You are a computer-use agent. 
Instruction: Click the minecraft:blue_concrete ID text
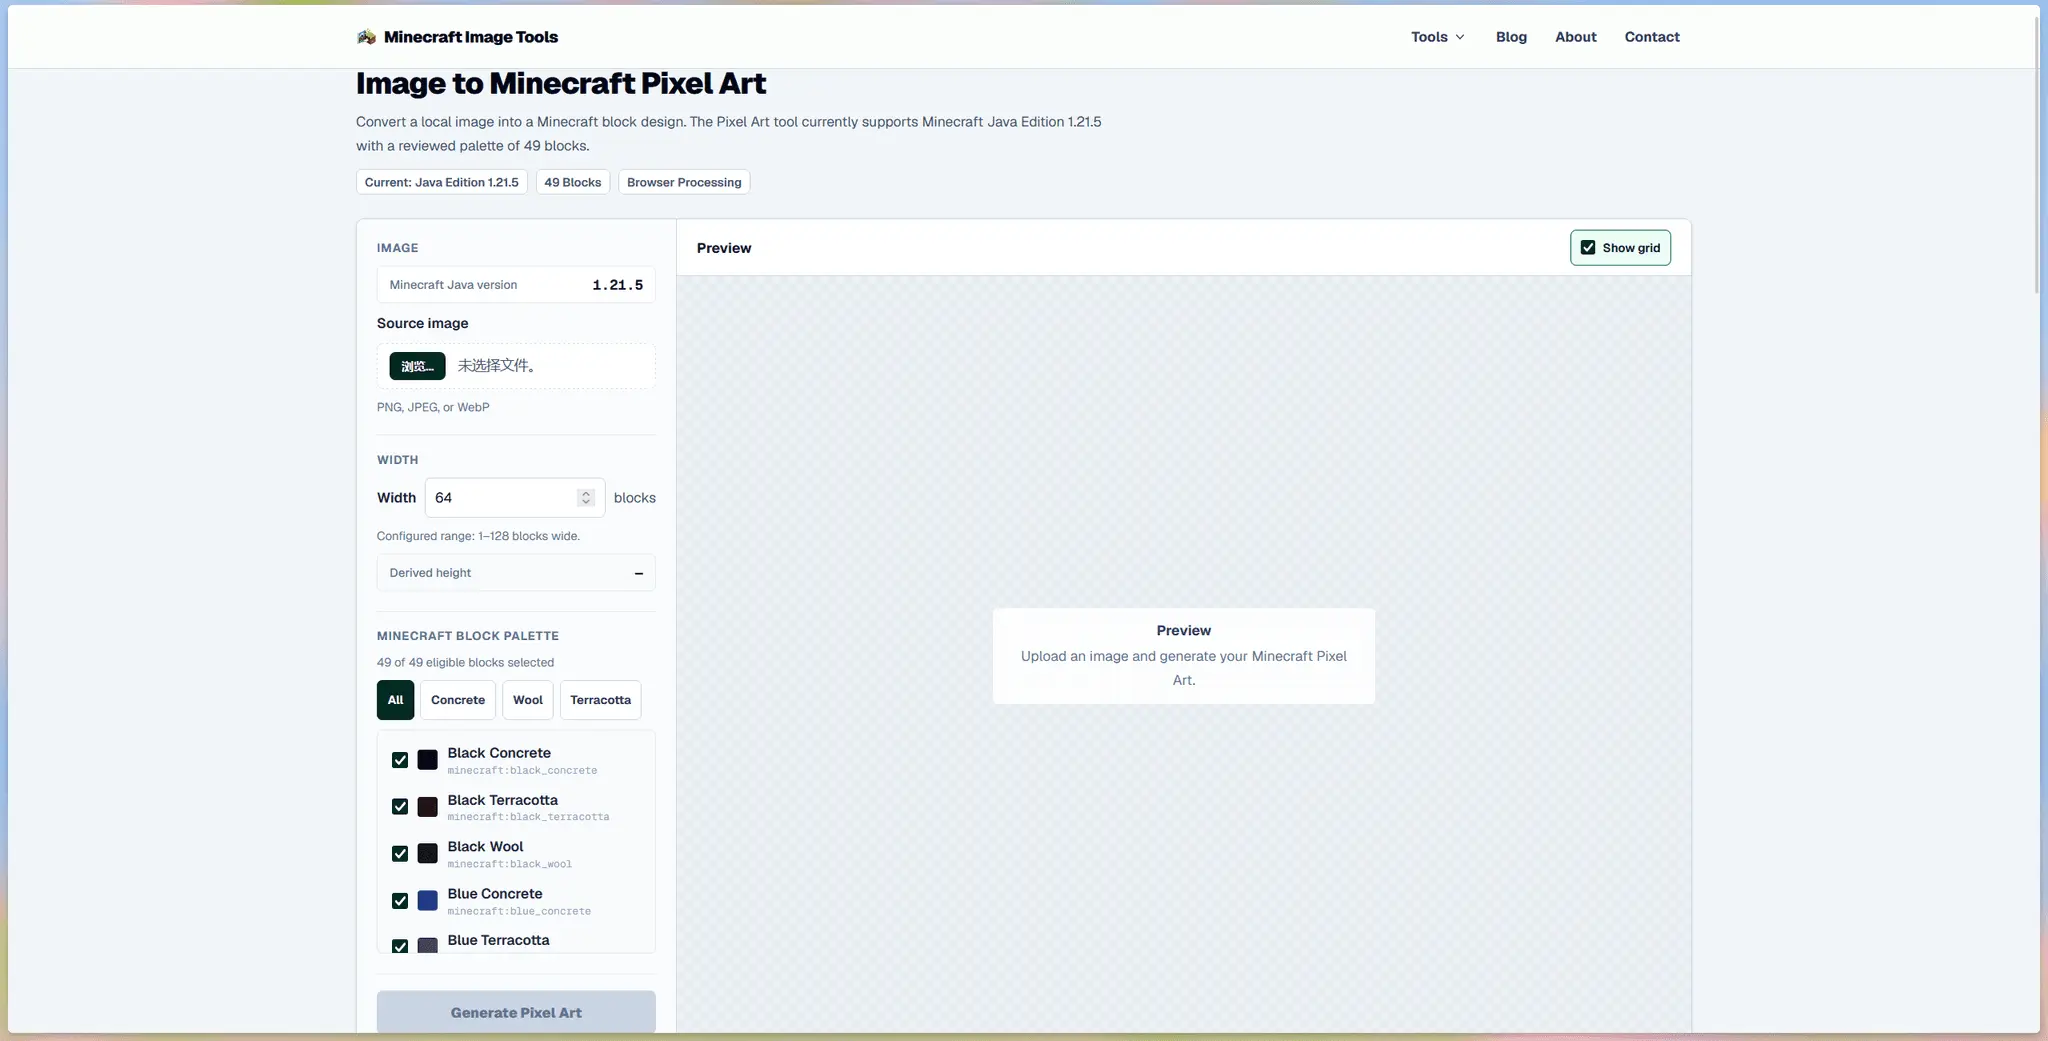[x=519, y=911]
